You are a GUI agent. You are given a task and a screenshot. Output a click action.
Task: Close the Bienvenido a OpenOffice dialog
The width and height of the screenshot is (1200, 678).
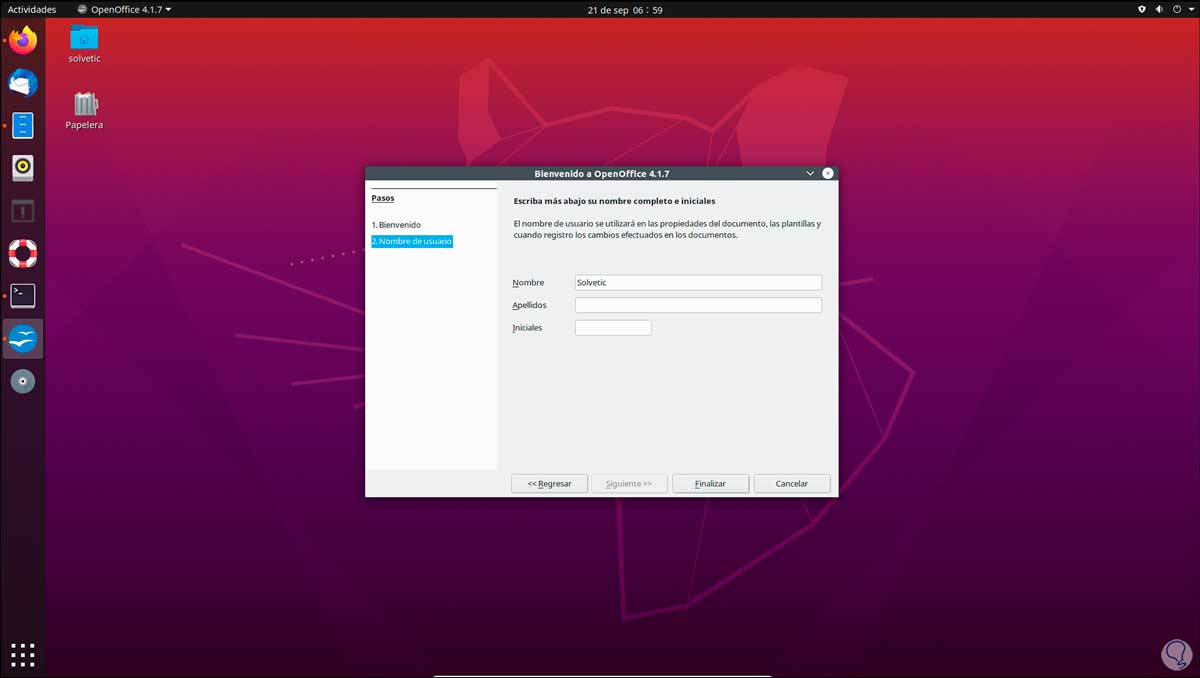[x=828, y=174]
